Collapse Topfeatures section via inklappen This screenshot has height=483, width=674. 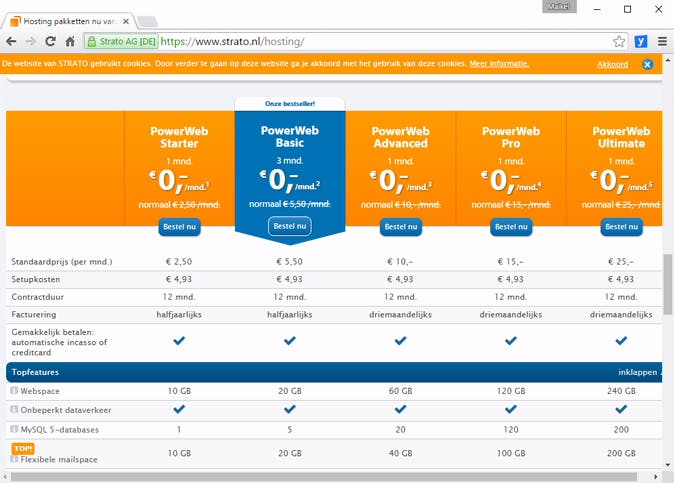click(640, 372)
